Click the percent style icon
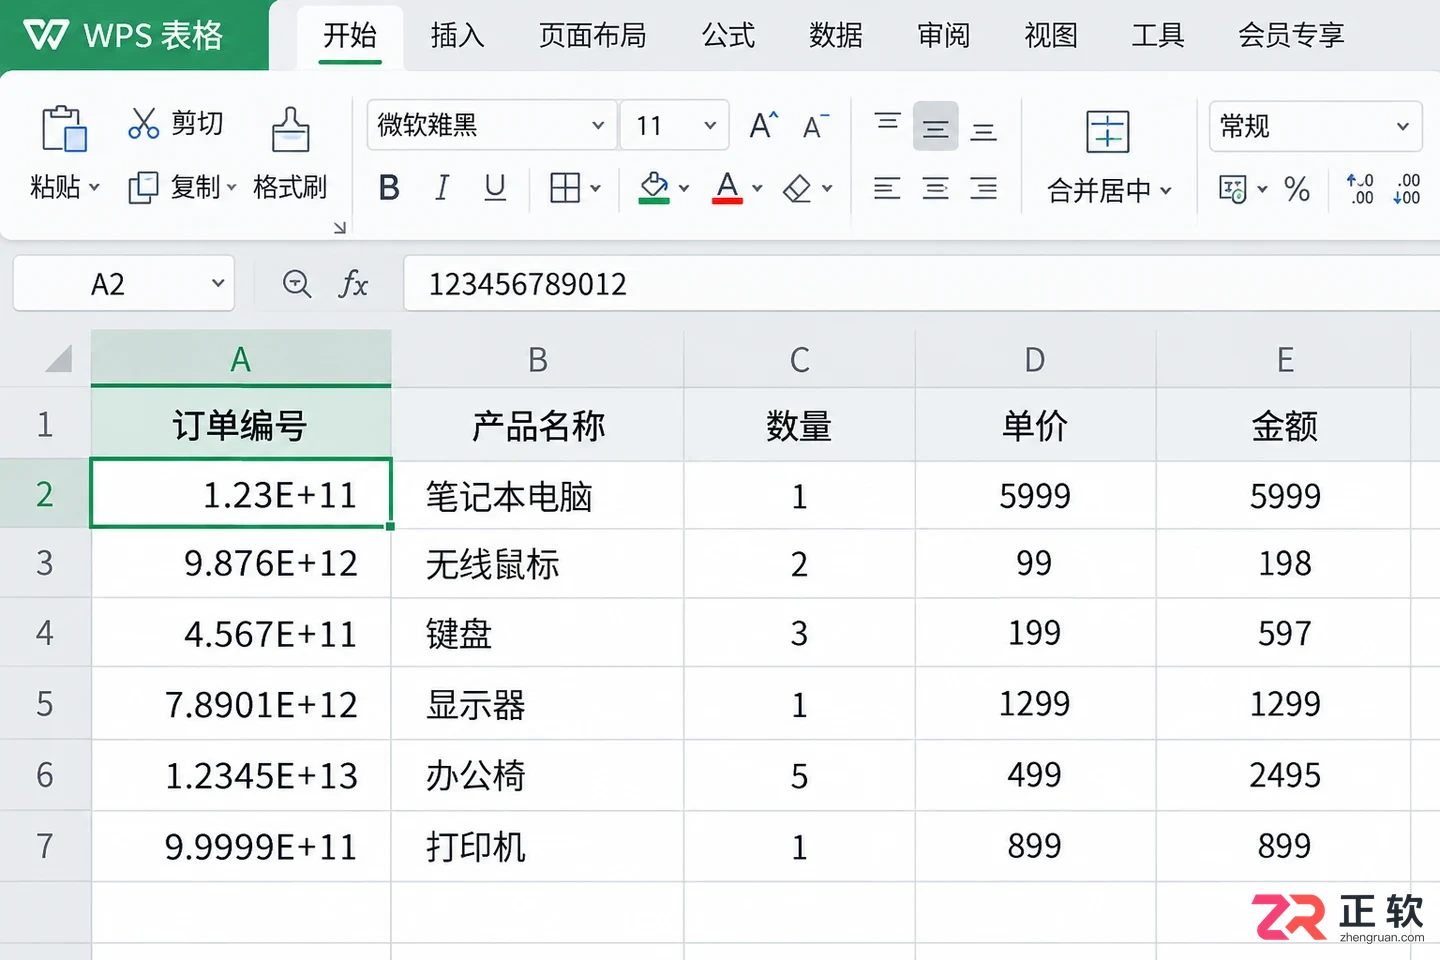The image size is (1440, 960). point(1297,188)
